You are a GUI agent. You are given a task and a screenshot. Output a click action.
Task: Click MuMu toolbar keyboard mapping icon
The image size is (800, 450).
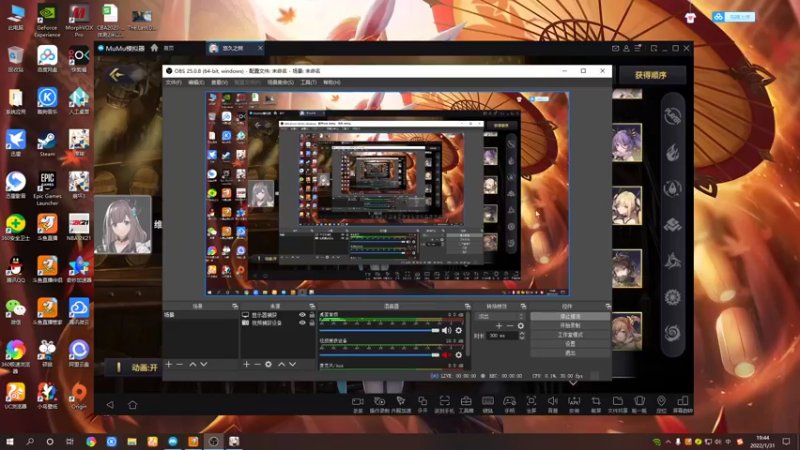click(488, 402)
